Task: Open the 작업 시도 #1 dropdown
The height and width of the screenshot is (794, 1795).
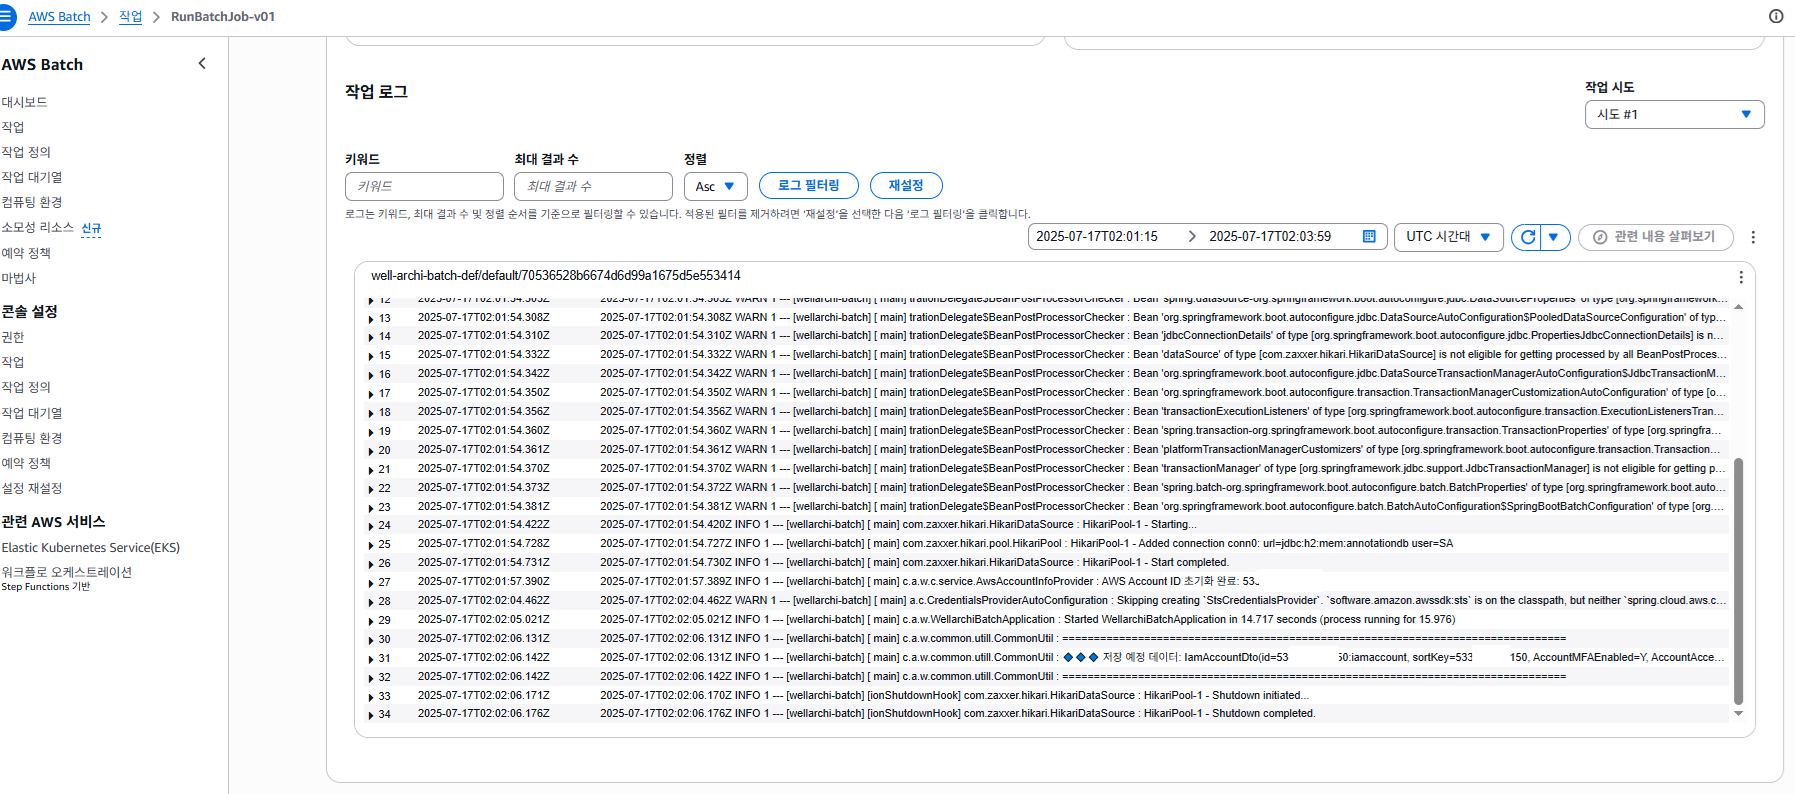Action: (x=1673, y=115)
